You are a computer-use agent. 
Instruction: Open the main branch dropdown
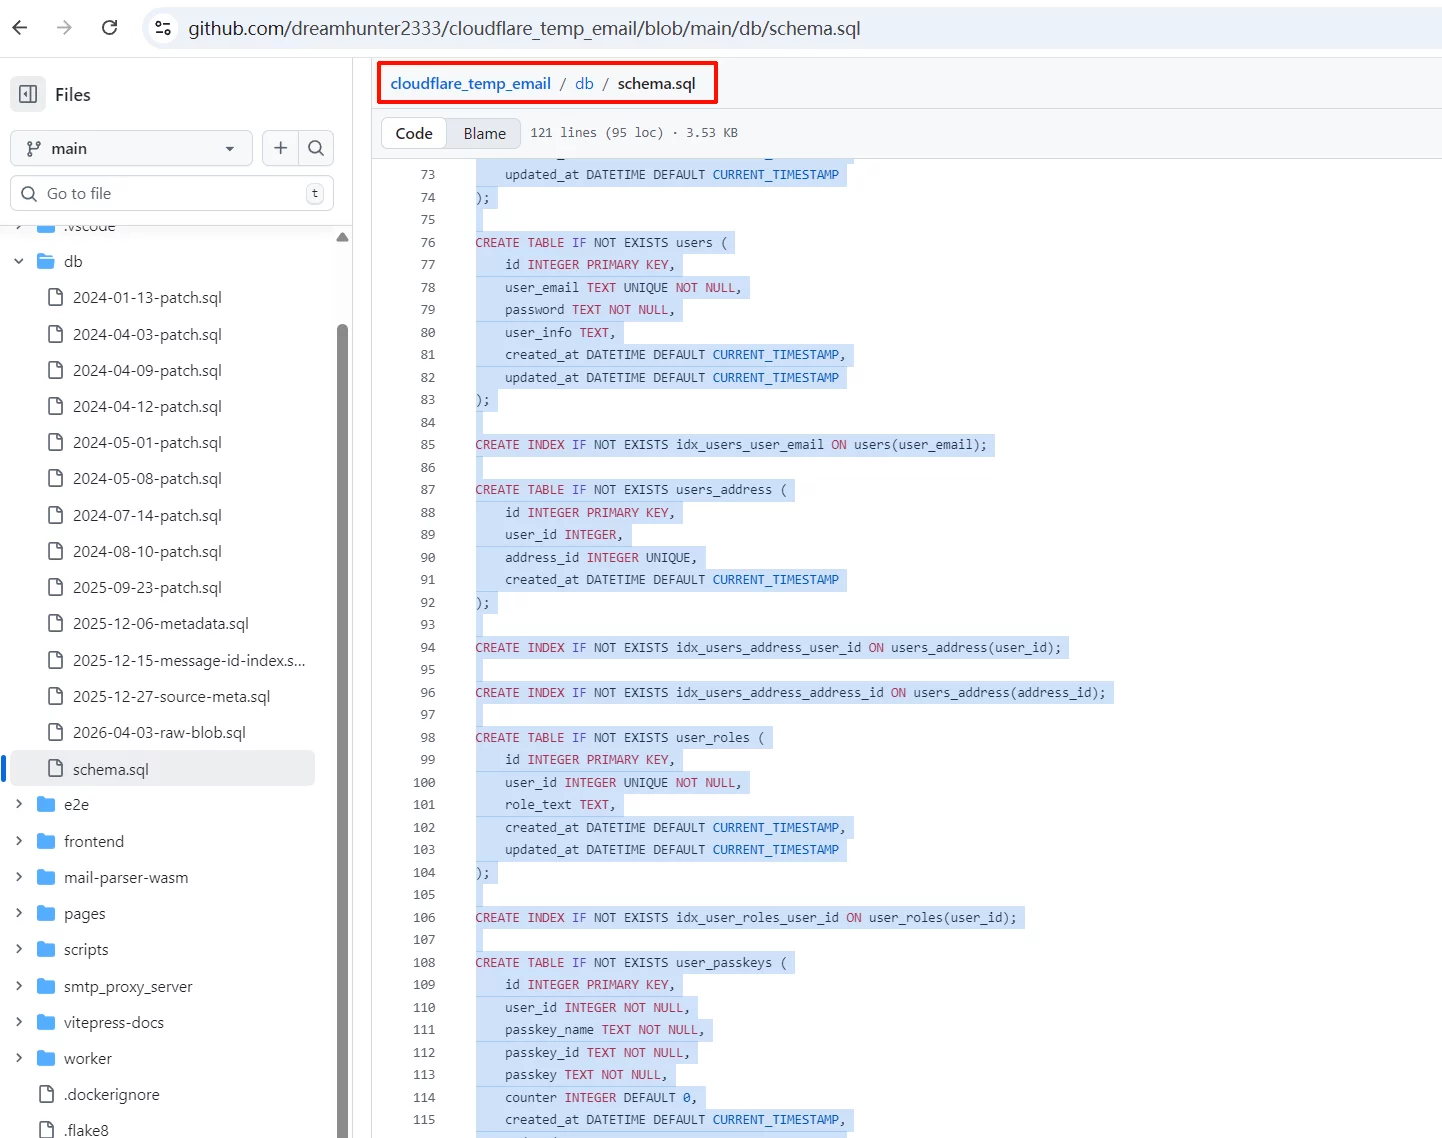(x=130, y=148)
